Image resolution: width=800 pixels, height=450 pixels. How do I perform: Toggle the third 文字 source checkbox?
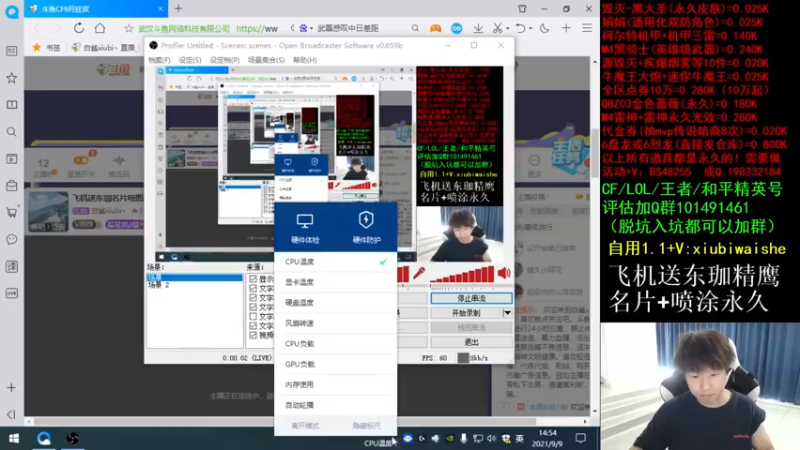coord(253,307)
